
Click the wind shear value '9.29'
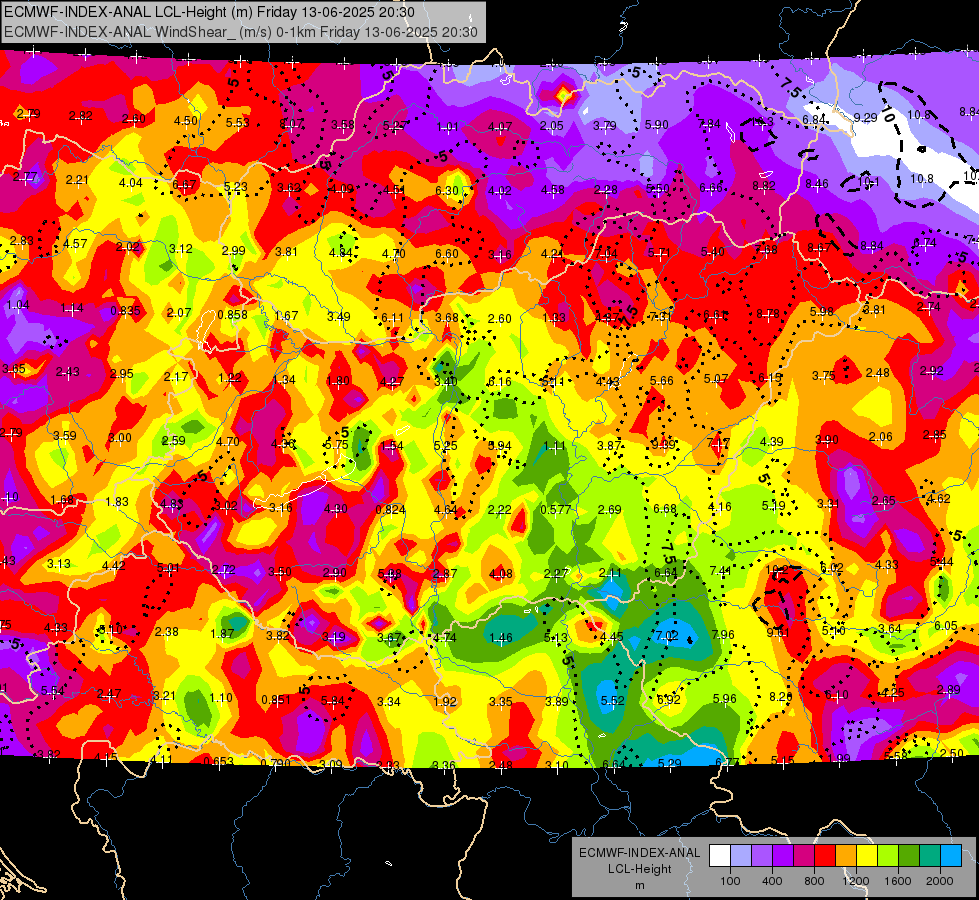tap(865, 117)
